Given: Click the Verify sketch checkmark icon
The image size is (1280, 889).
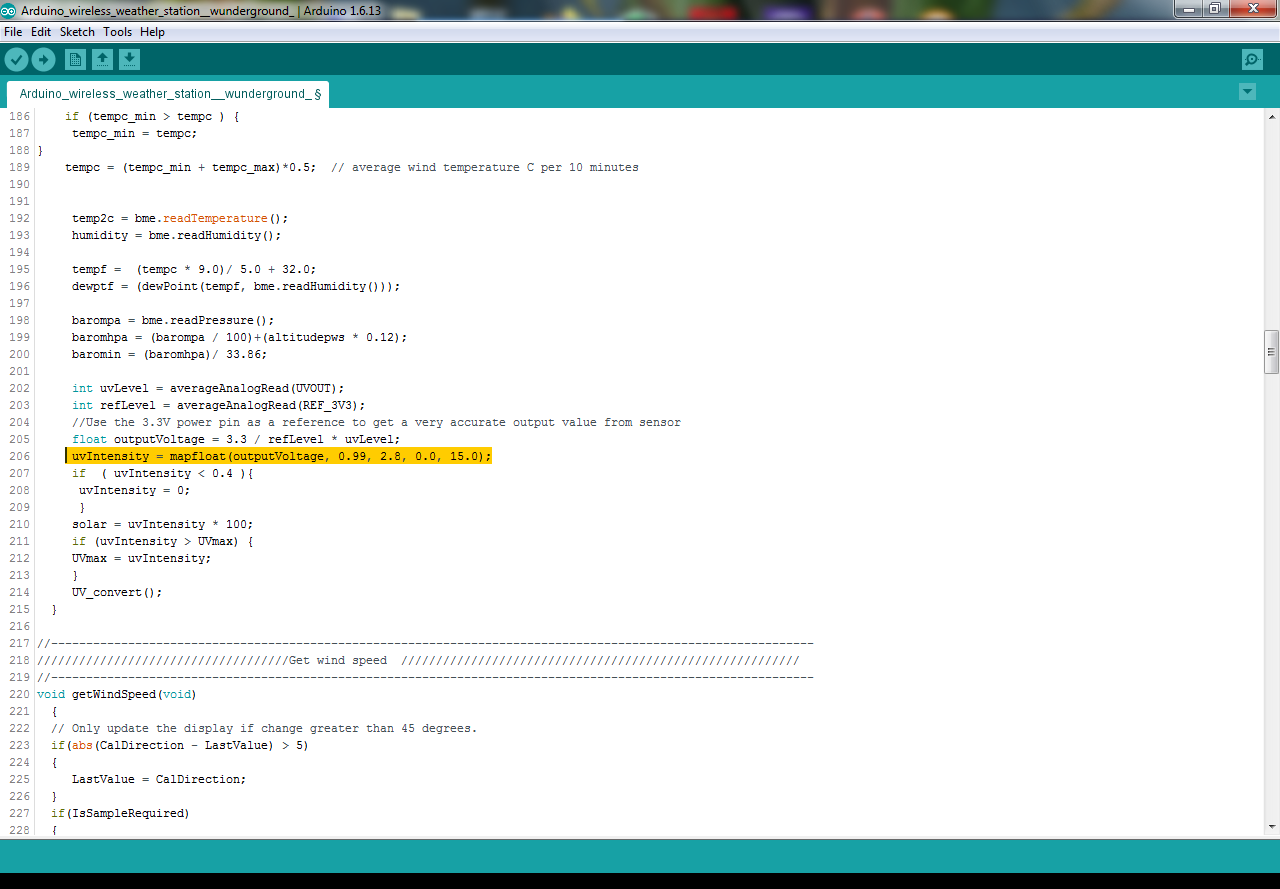Looking at the screenshot, I should [16, 59].
